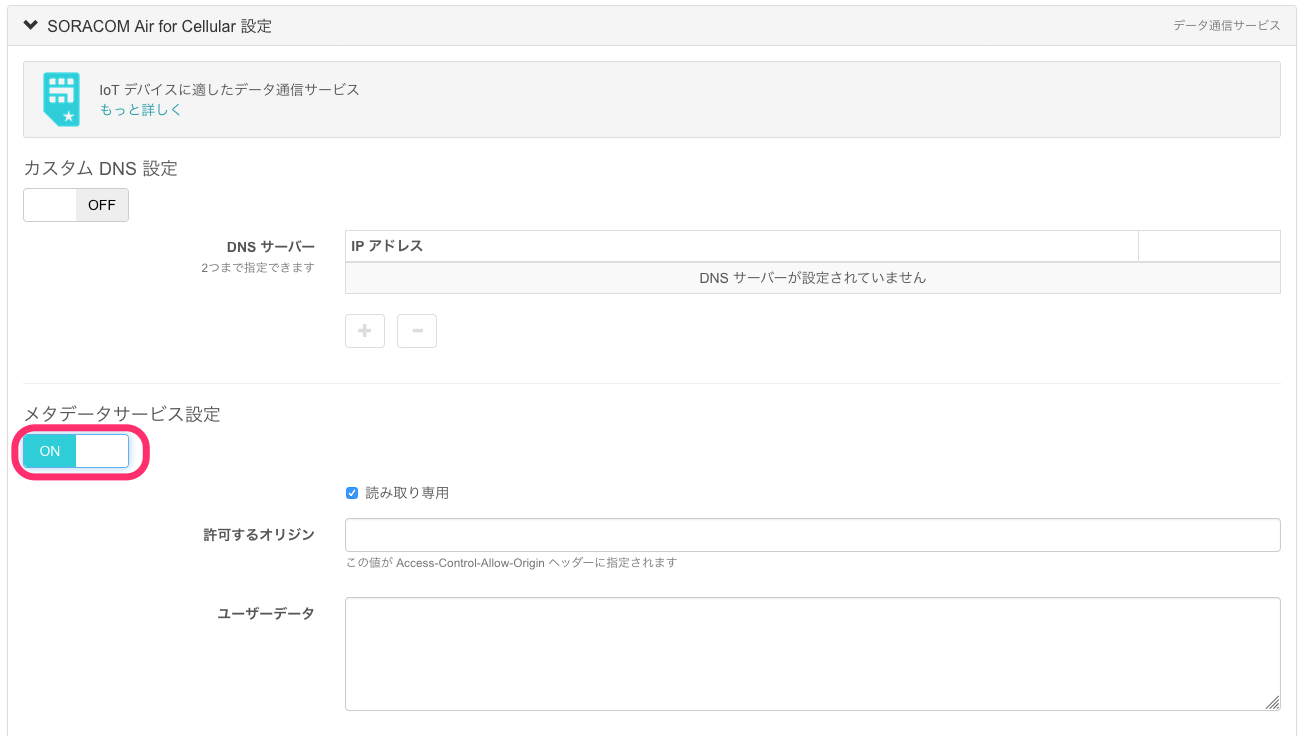Focus the 許可するオリジン input field

[x=812, y=534]
